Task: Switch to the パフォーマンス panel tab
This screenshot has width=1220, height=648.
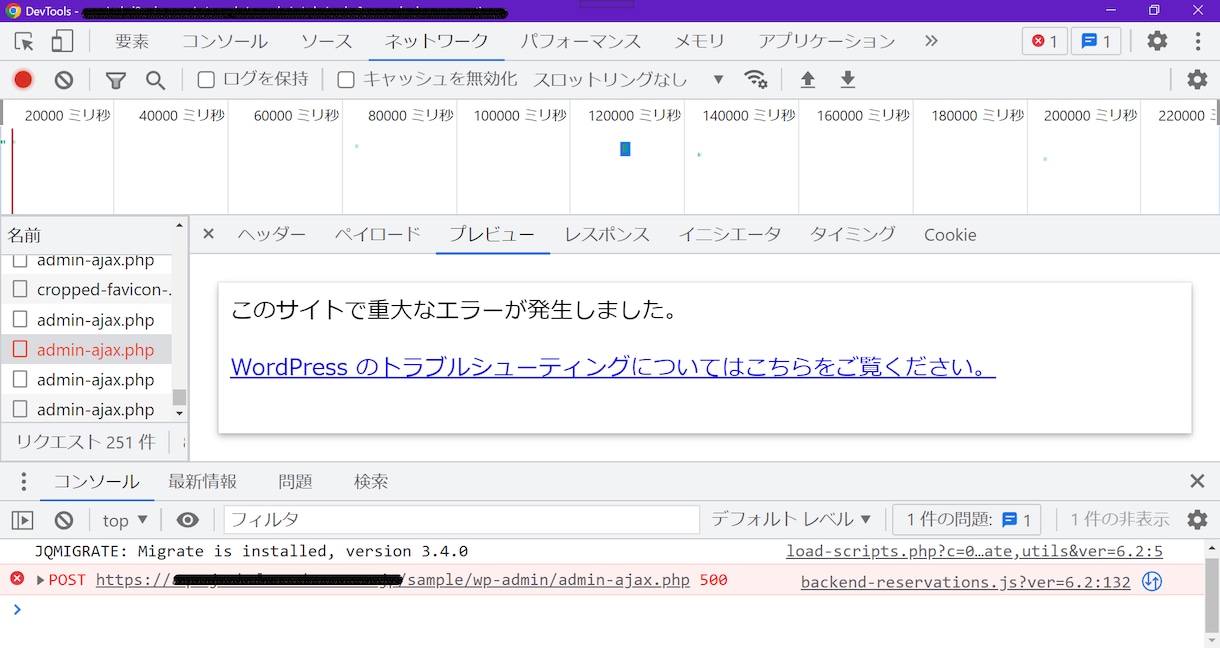Action: (x=581, y=41)
